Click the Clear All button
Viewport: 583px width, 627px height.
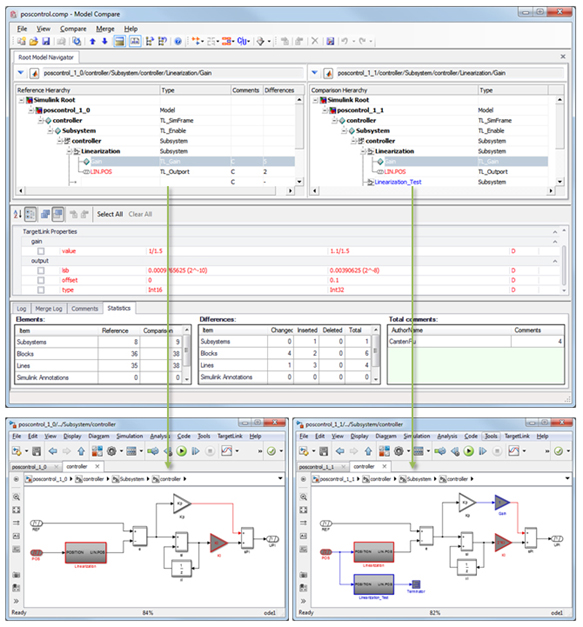click(140, 214)
